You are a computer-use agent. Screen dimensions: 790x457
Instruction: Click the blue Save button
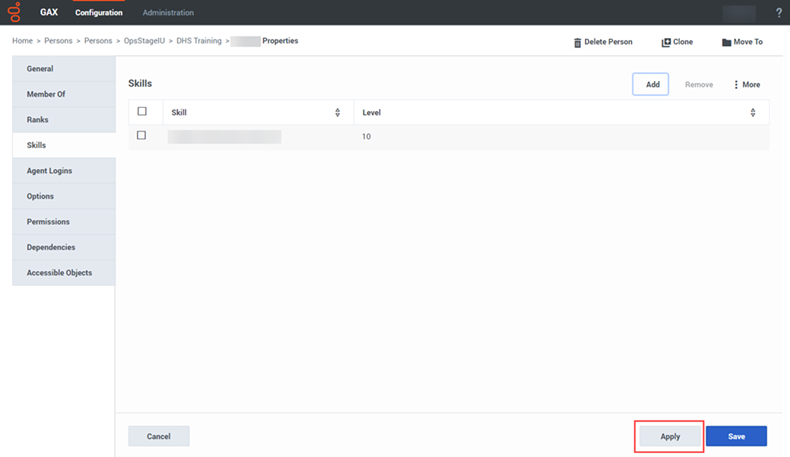tap(736, 436)
